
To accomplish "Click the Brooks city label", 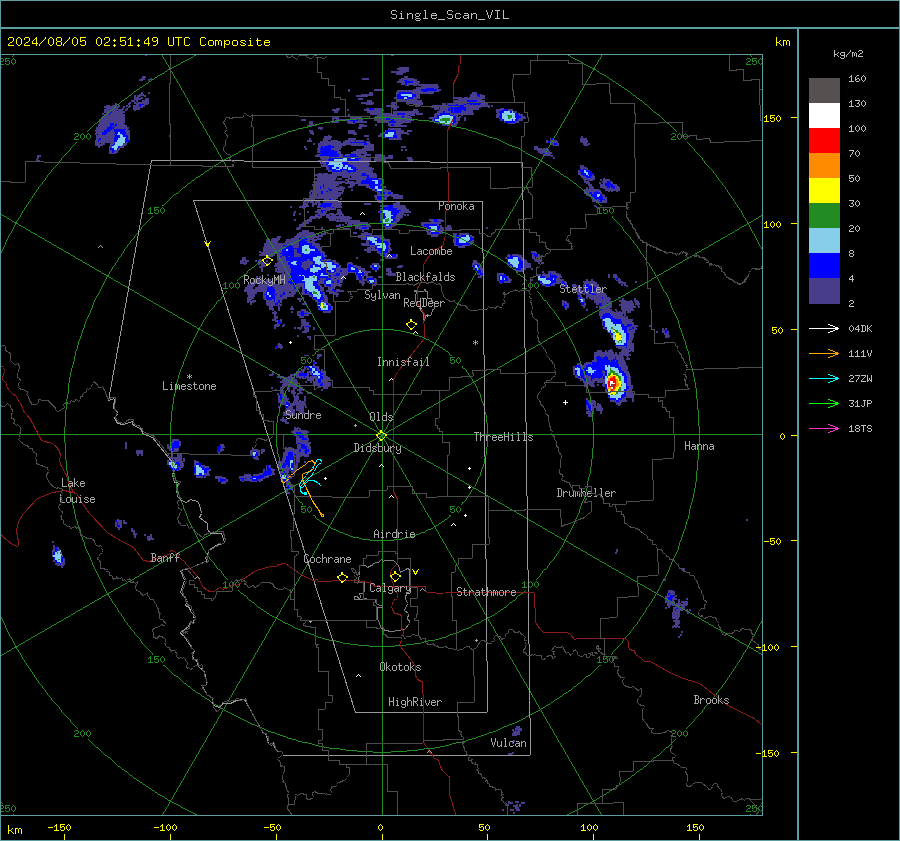I will (711, 700).
